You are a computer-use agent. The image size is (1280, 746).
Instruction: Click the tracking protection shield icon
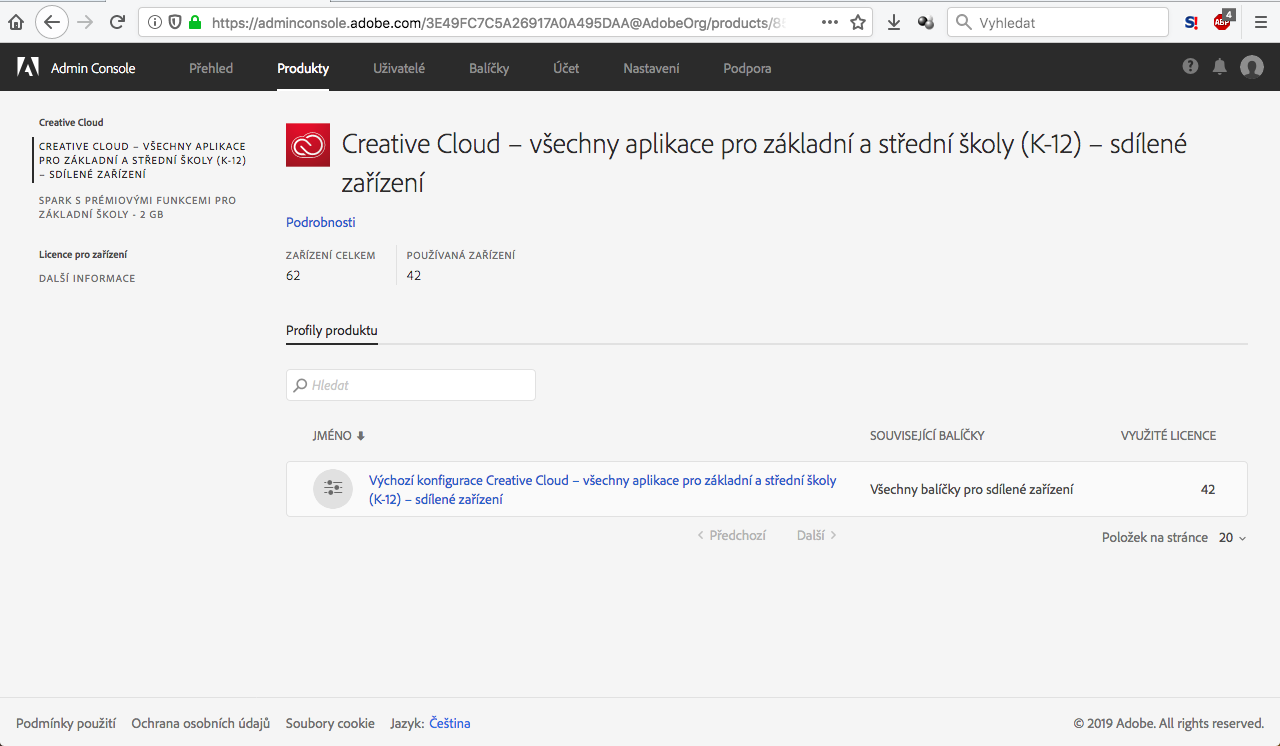[x=175, y=22]
